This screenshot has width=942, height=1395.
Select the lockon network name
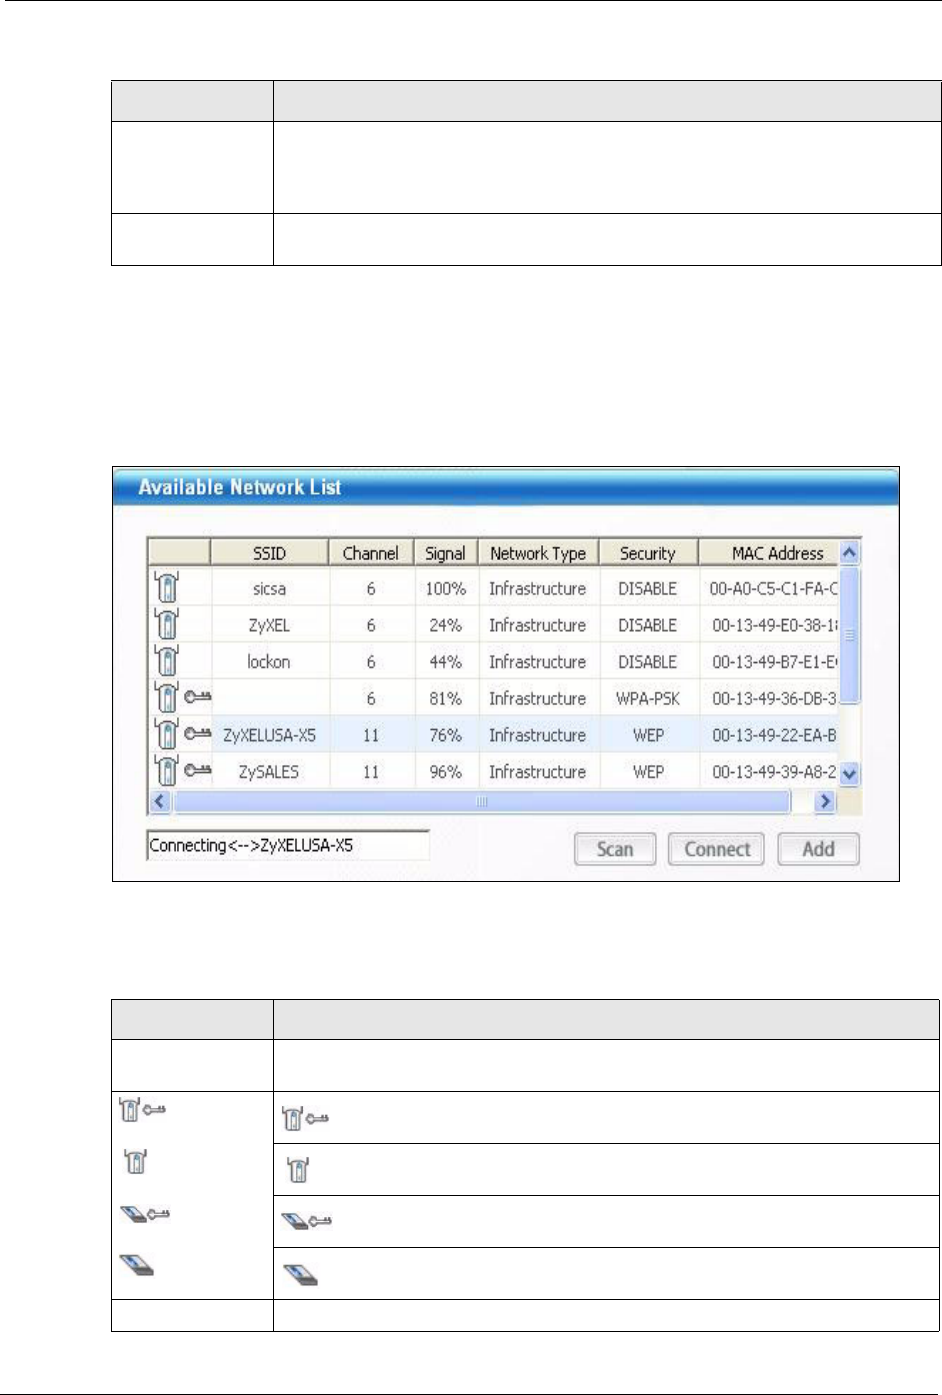(269, 662)
